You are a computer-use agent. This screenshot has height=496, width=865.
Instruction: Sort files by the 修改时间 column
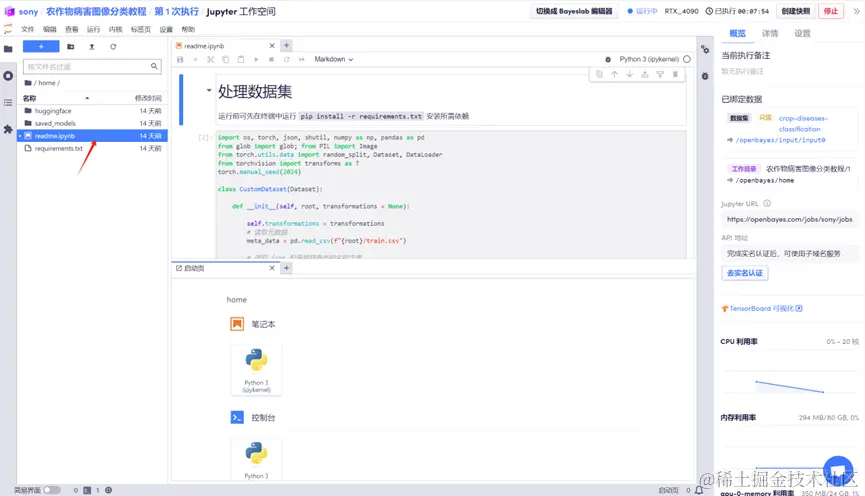pos(148,98)
